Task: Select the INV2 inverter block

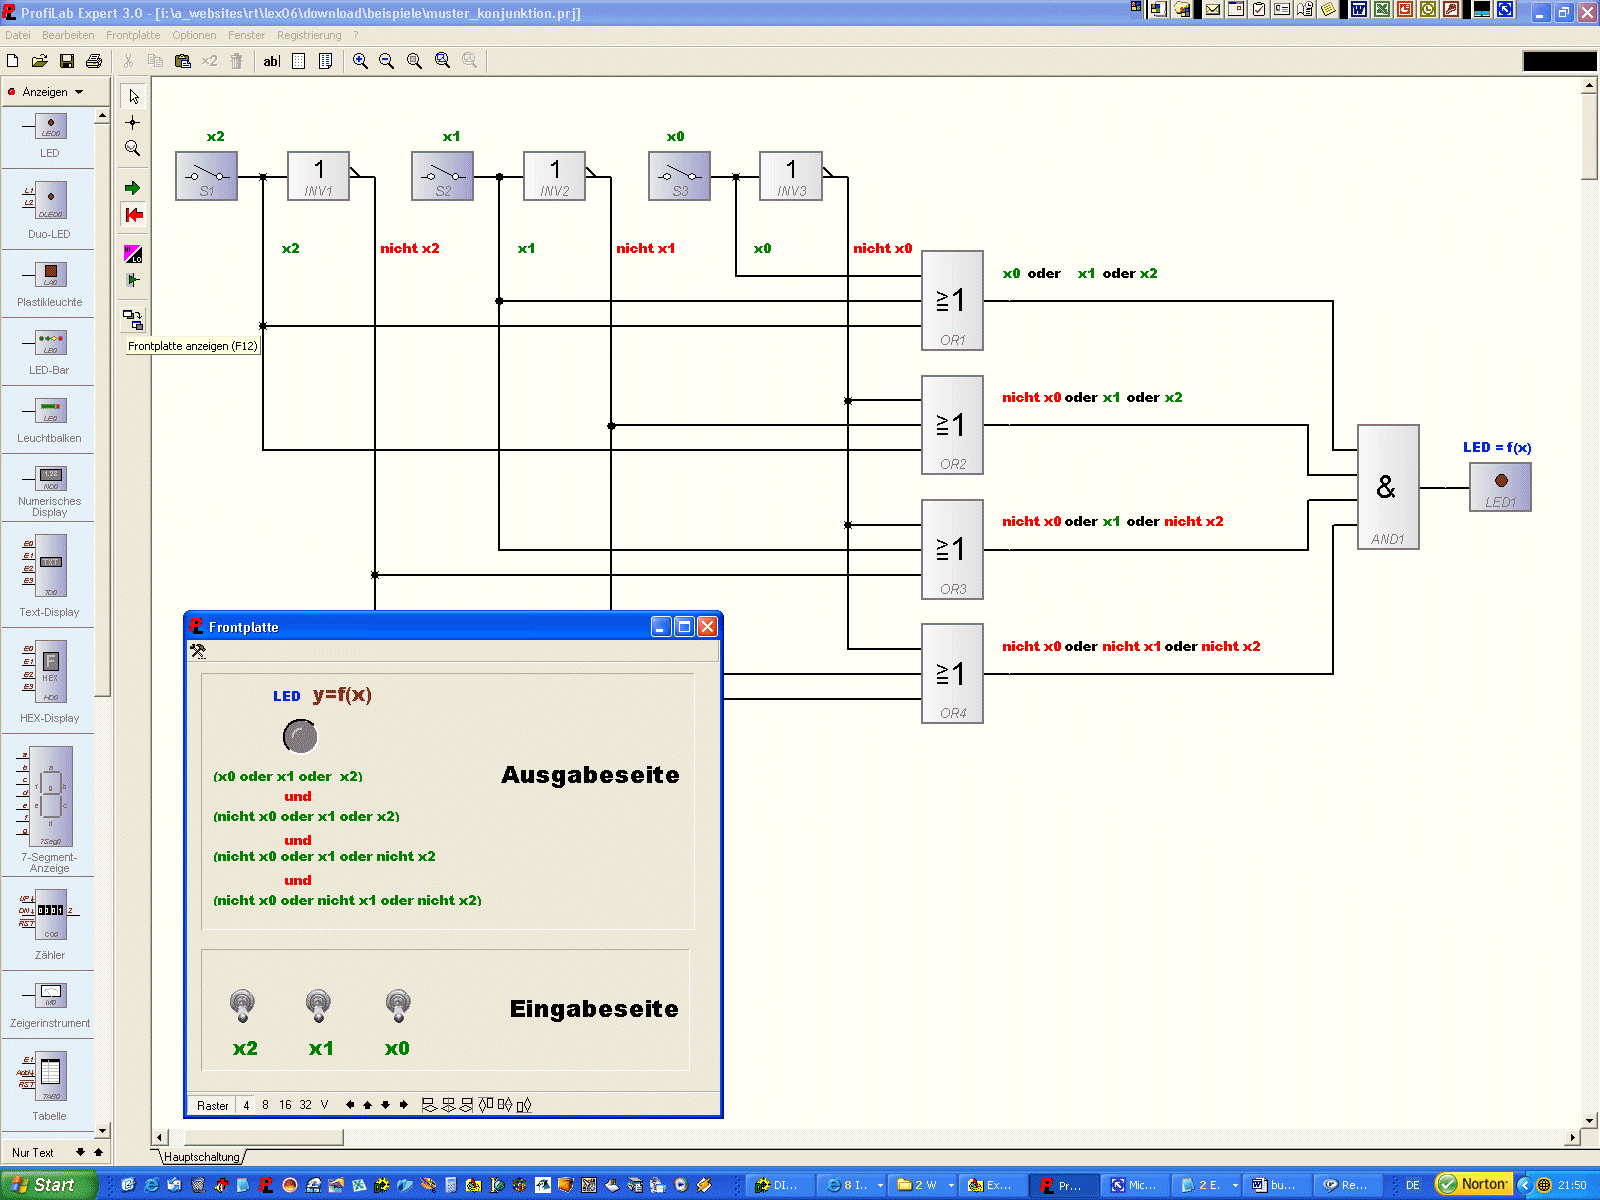Action: (555, 176)
